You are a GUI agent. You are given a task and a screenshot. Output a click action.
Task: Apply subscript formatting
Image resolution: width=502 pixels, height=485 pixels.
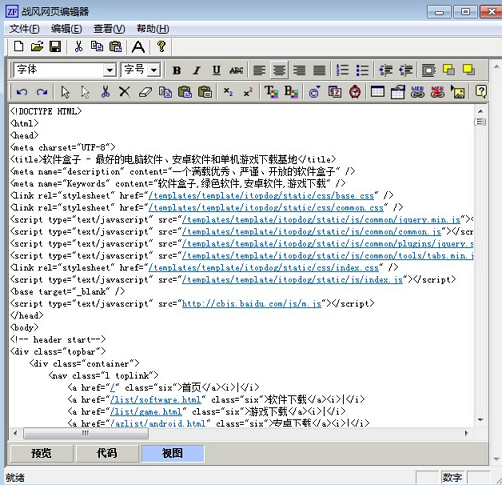[228, 92]
